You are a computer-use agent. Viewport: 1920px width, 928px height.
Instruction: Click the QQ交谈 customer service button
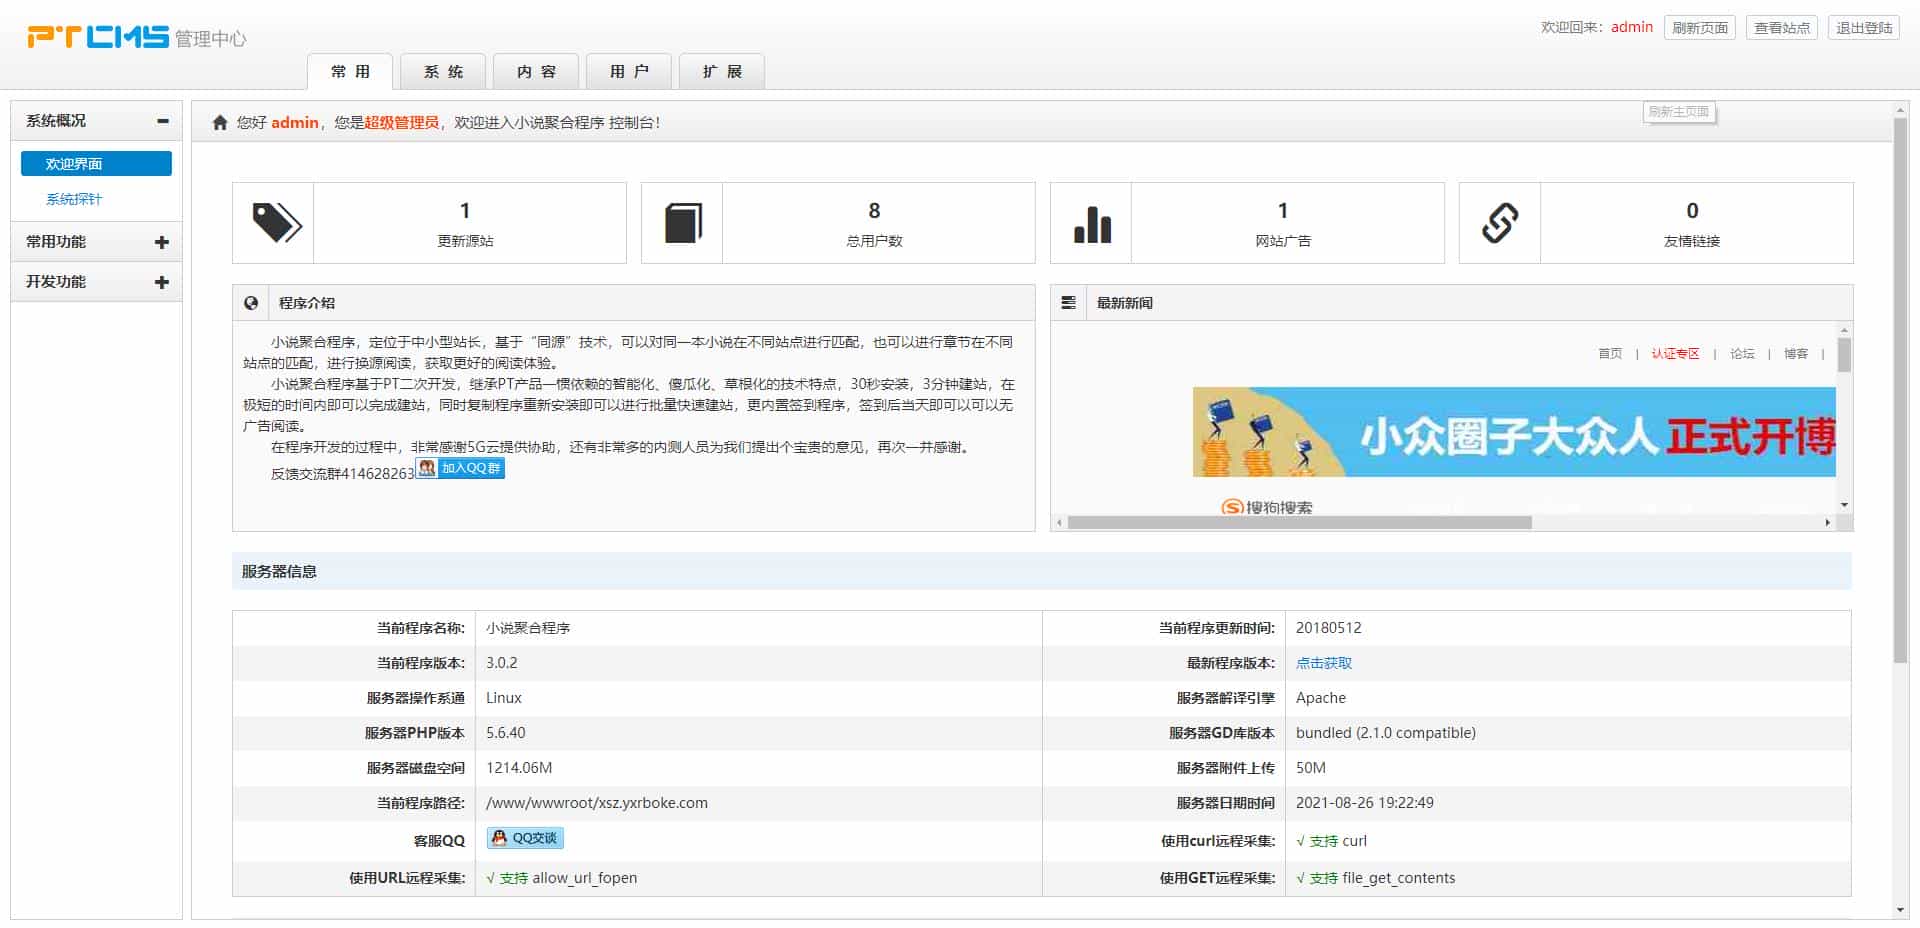[525, 838]
